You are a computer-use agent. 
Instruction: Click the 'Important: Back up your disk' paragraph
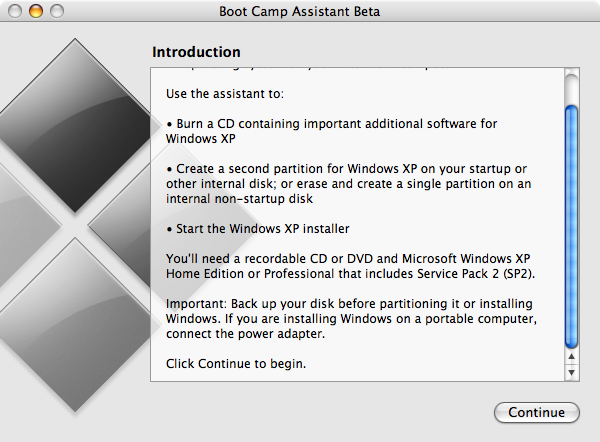pyautogui.click(x=351, y=318)
